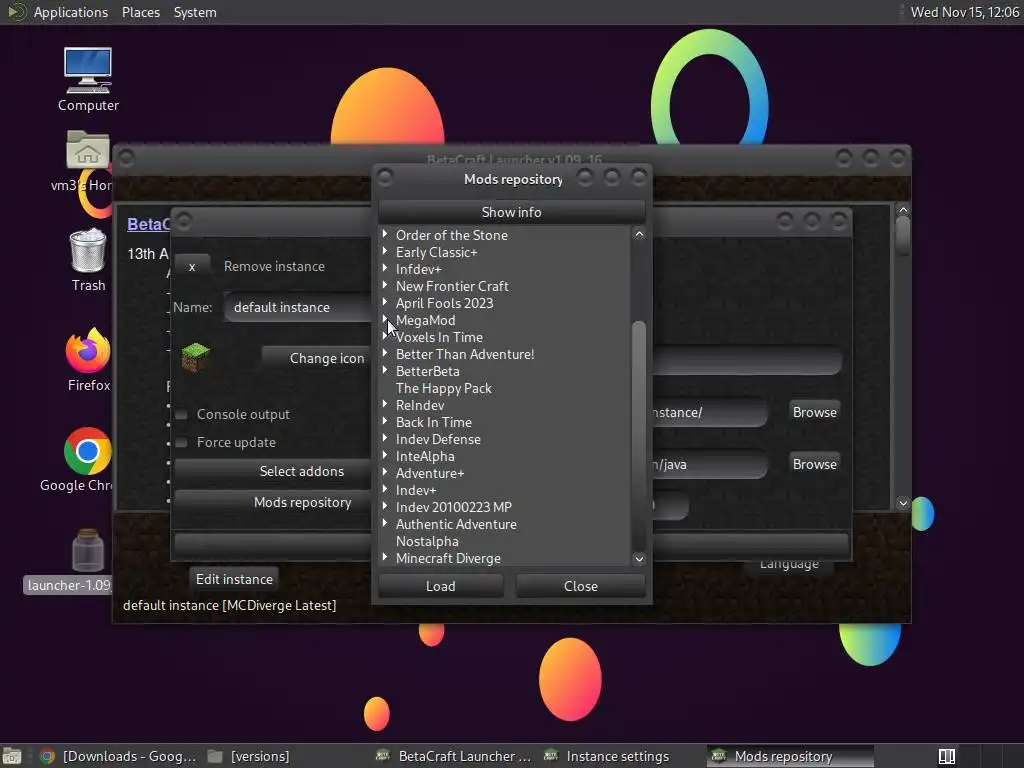Image resolution: width=1024 pixels, height=768 pixels.
Task: Expand the Better Than Adventure! node
Action: tap(385, 353)
